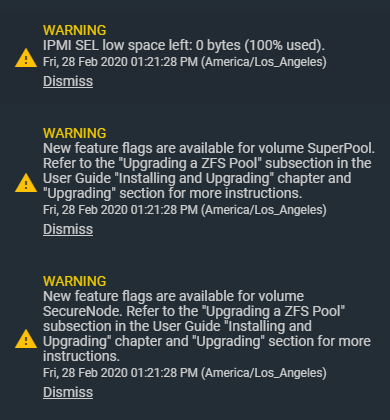Click "Installing and Upgrading" text in SuperPool alert
This screenshot has height=420, width=390.
tap(194, 178)
